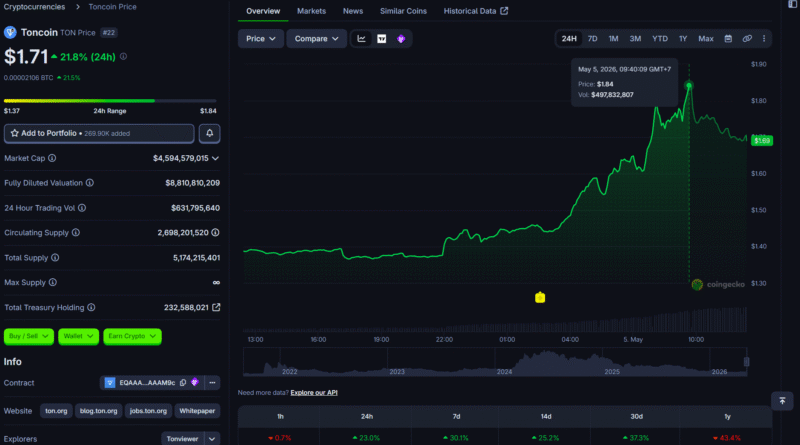
Task: Click purple gem icon in chart toolbar
Action: 401,39
